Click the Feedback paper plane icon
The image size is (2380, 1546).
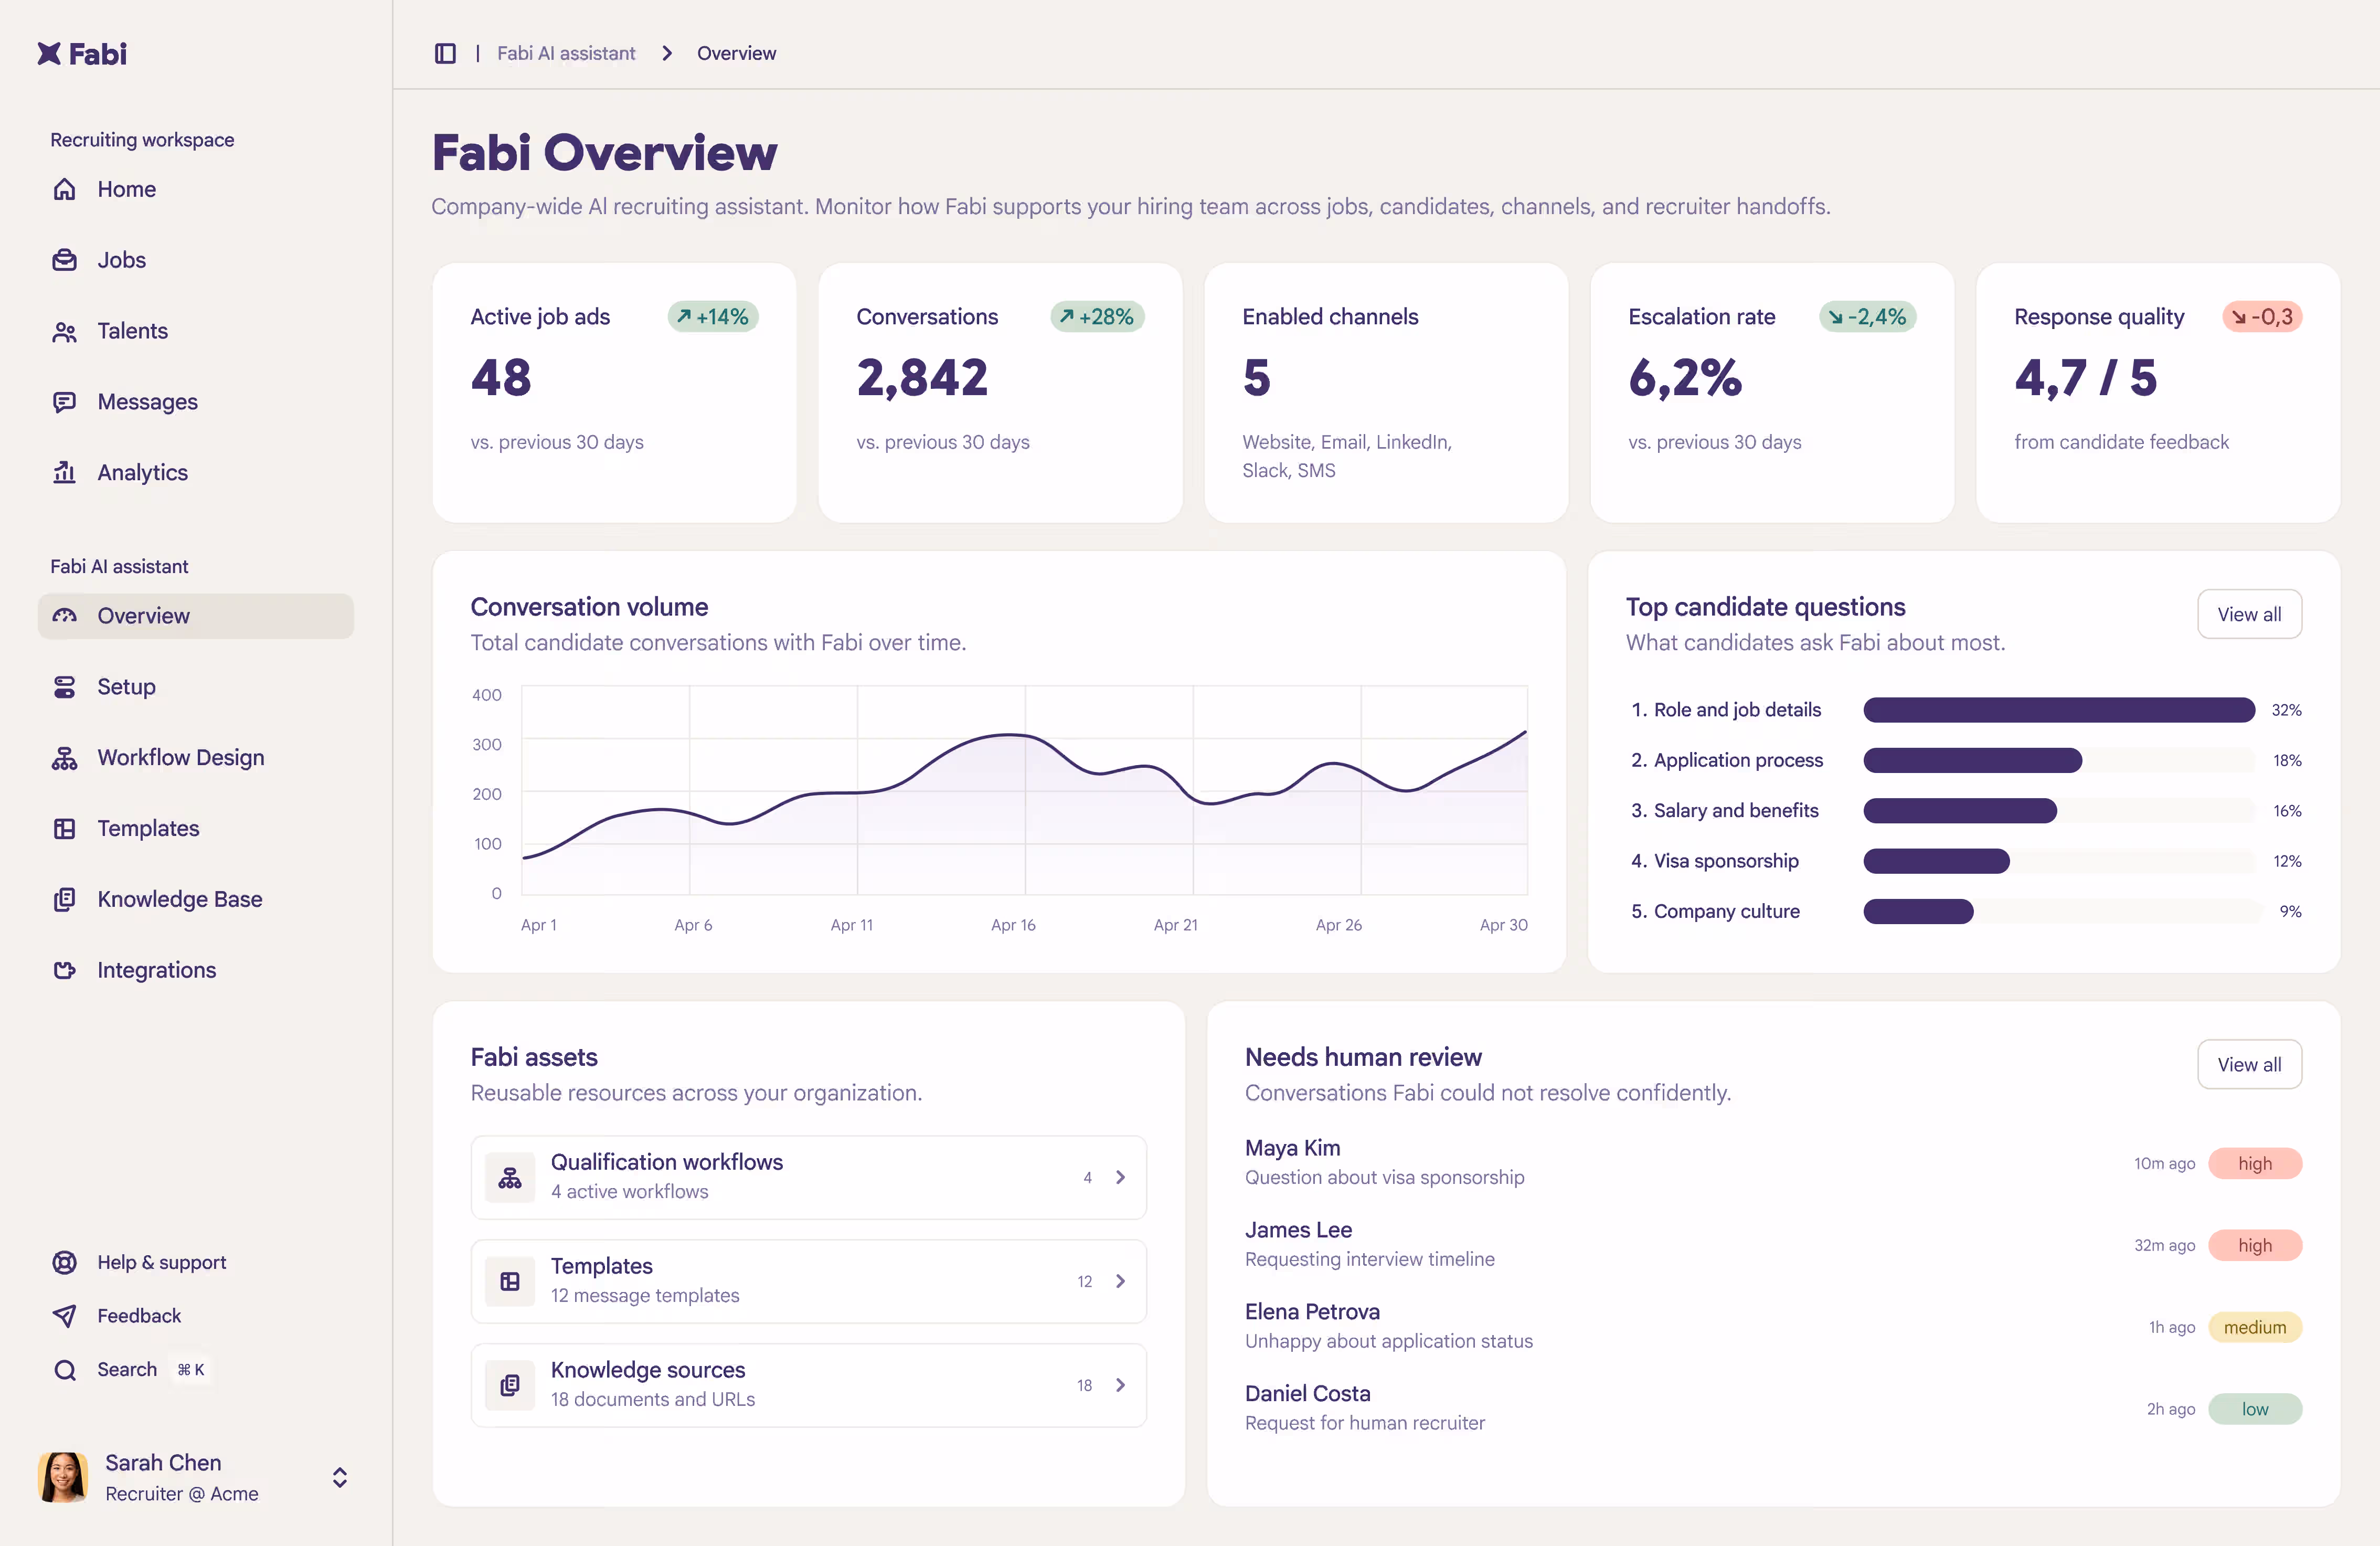pyautogui.click(x=65, y=1316)
